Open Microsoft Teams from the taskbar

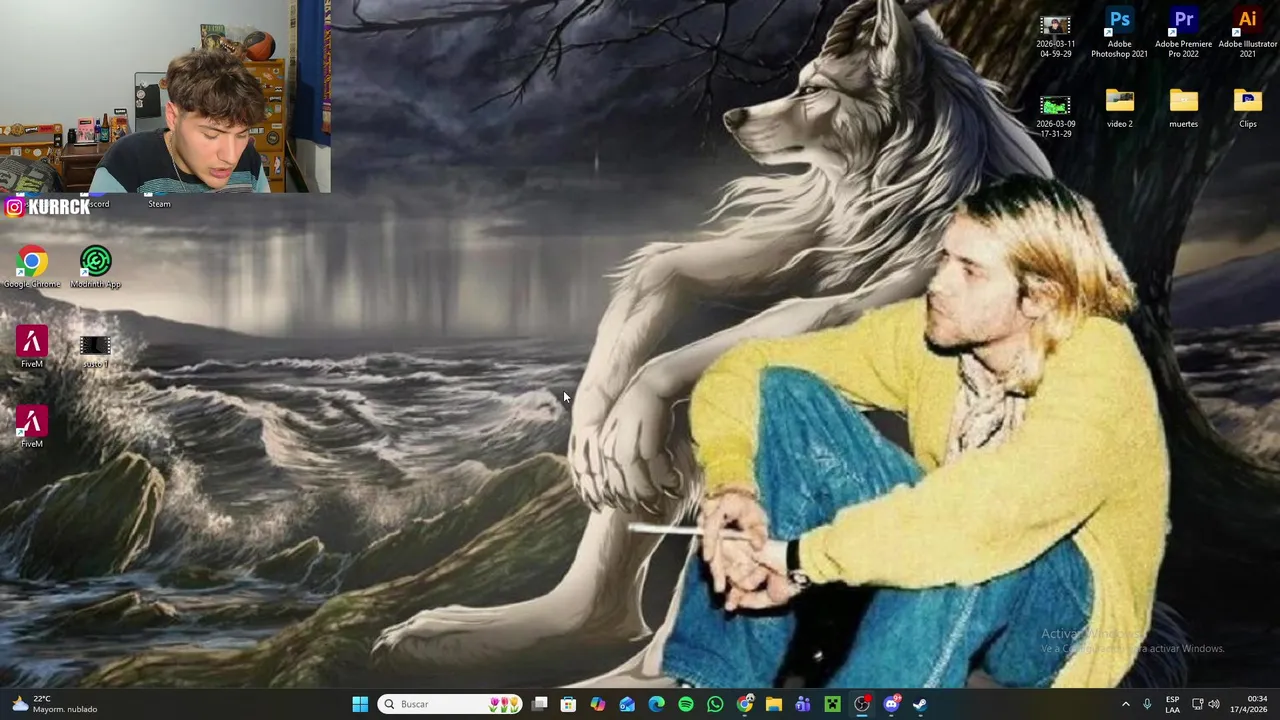tap(803, 704)
